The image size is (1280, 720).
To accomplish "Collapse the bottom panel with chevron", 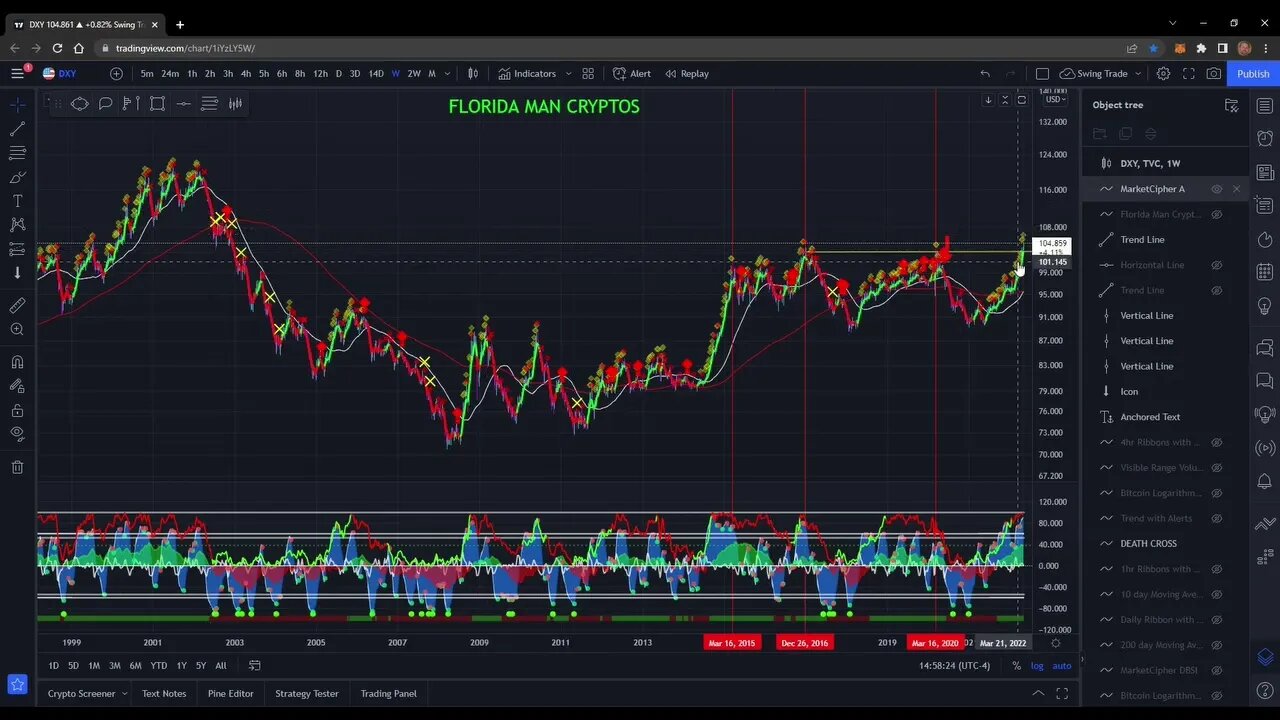I will (x=1038, y=693).
